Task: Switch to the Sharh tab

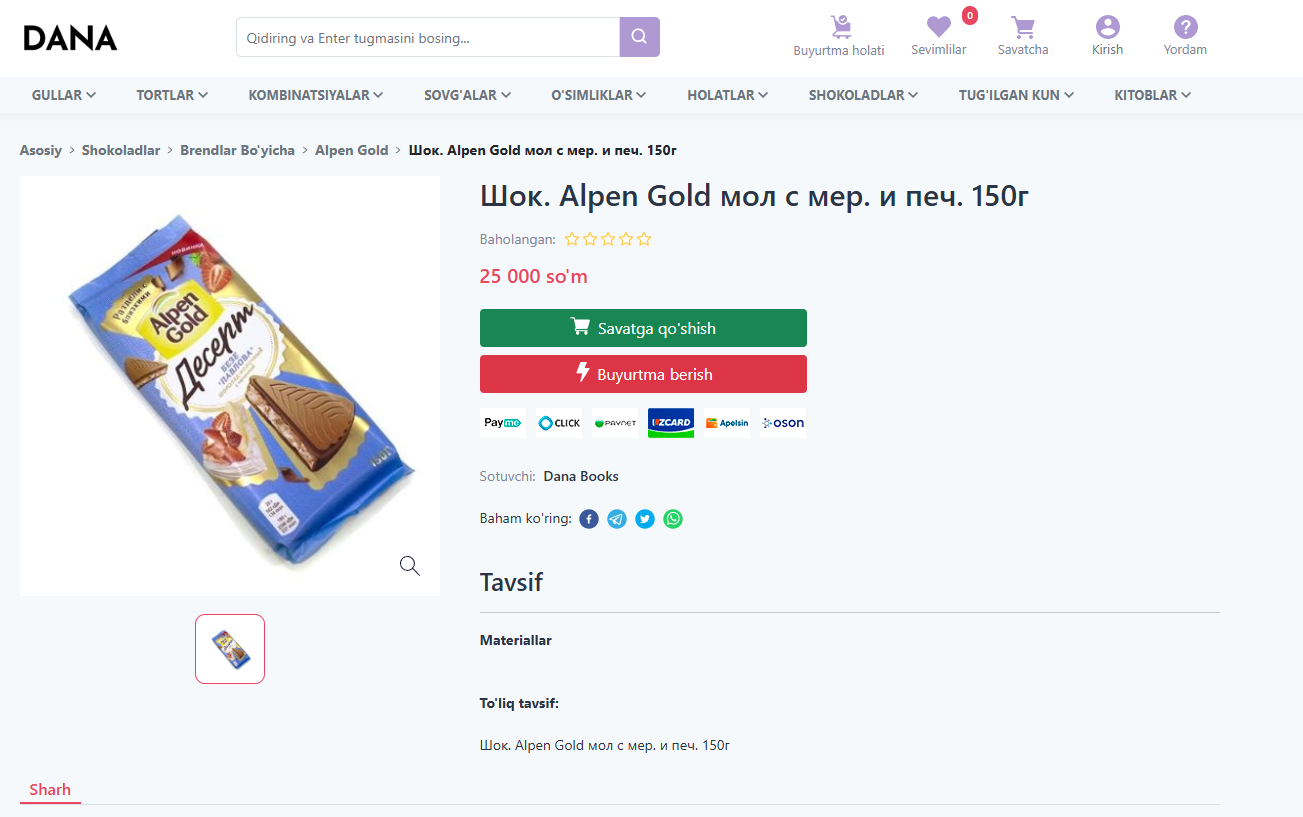Action: point(50,790)
